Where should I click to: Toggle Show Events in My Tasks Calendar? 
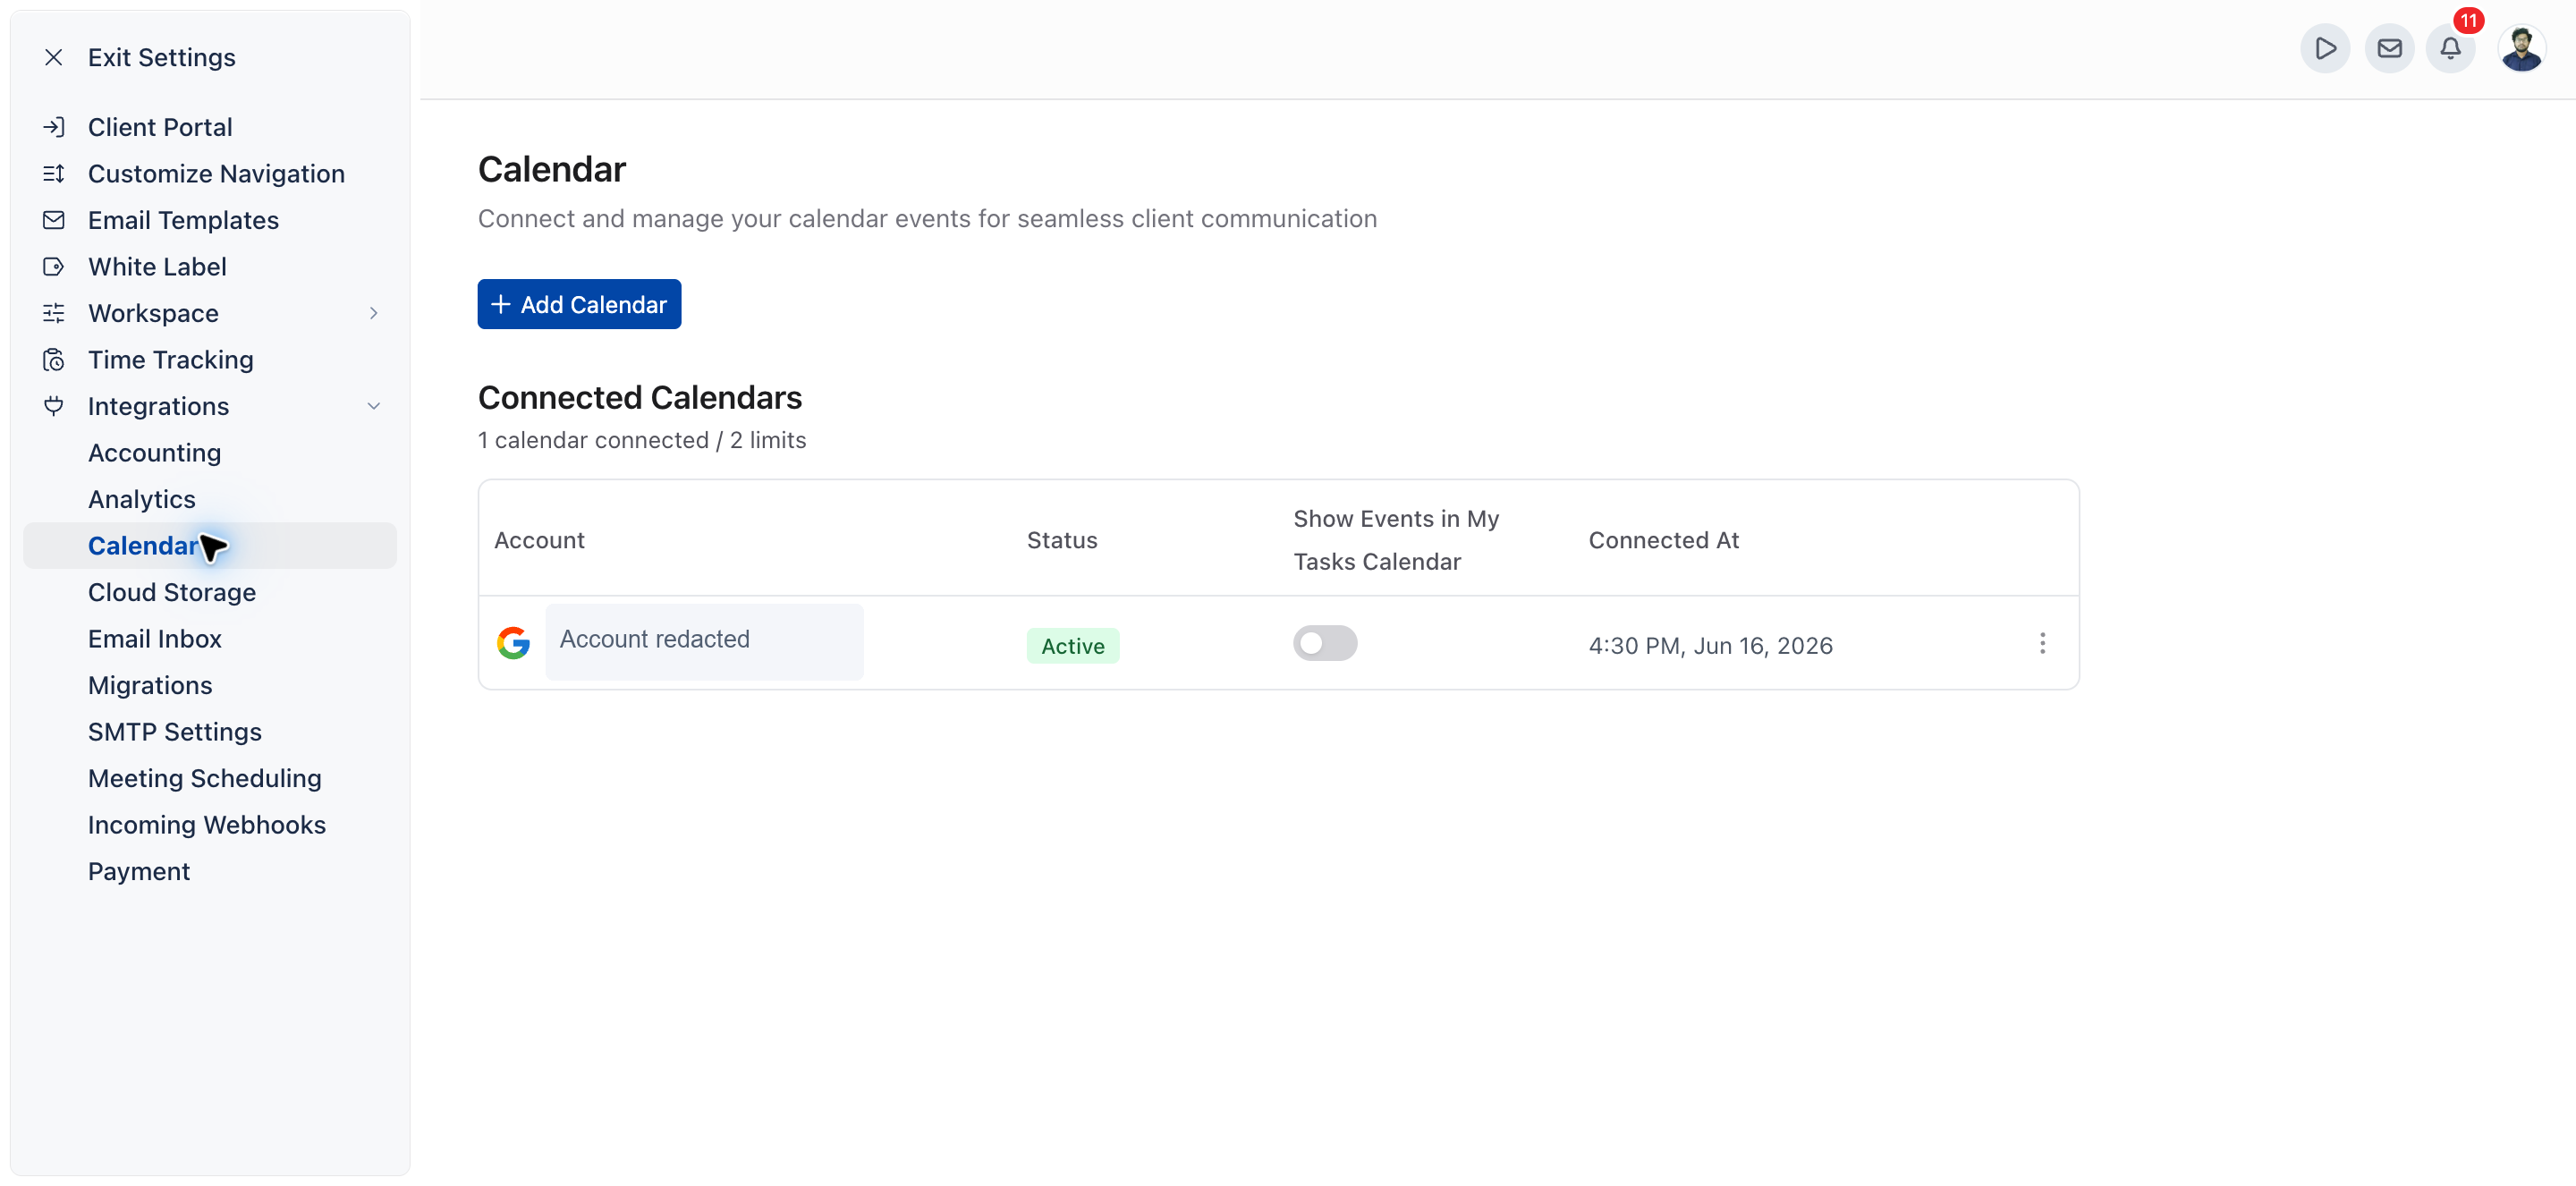point(1325,643)
